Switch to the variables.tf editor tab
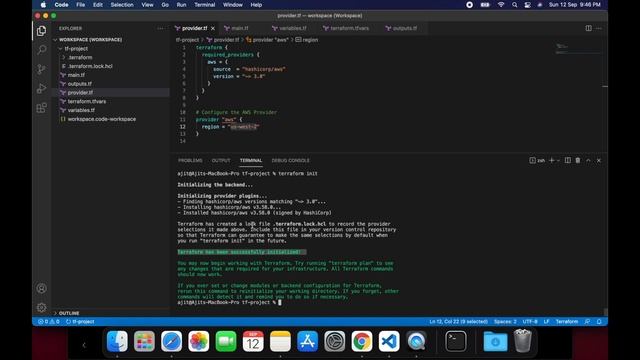Image resolution: width=640 pixels, height=360 pixels. coord(292,28)
